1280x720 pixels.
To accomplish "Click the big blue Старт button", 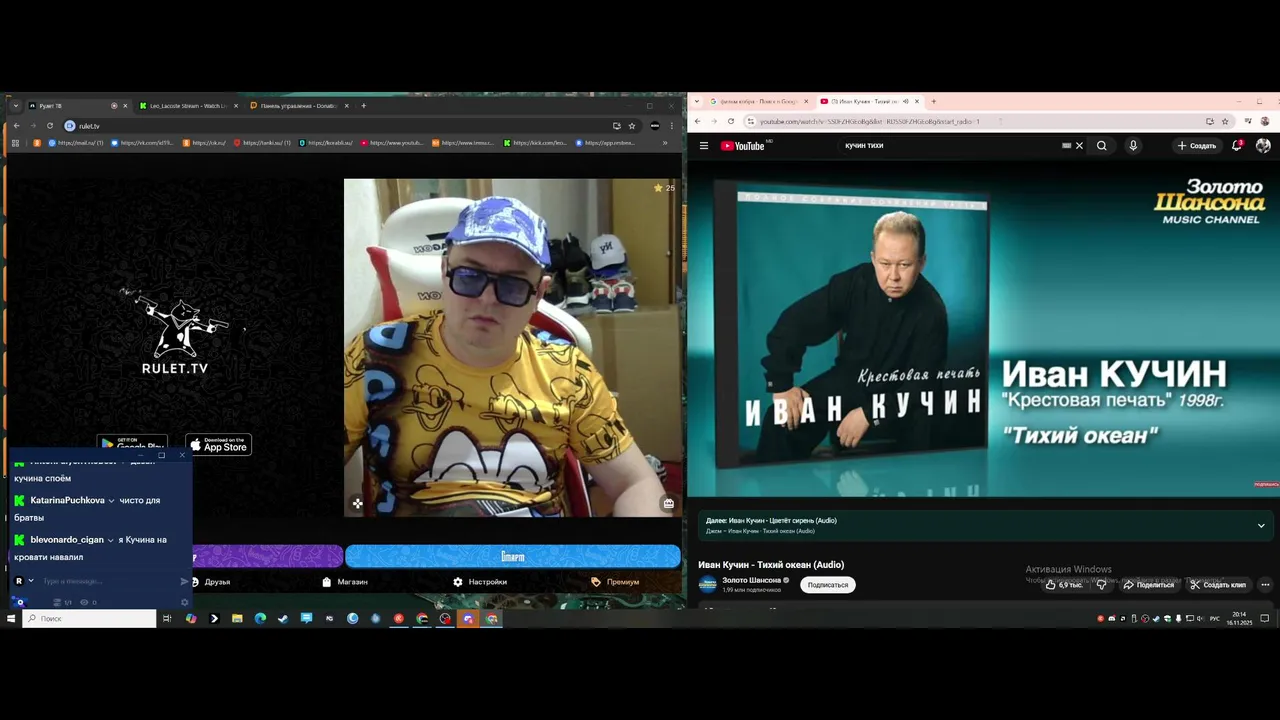I will [513, 556].
